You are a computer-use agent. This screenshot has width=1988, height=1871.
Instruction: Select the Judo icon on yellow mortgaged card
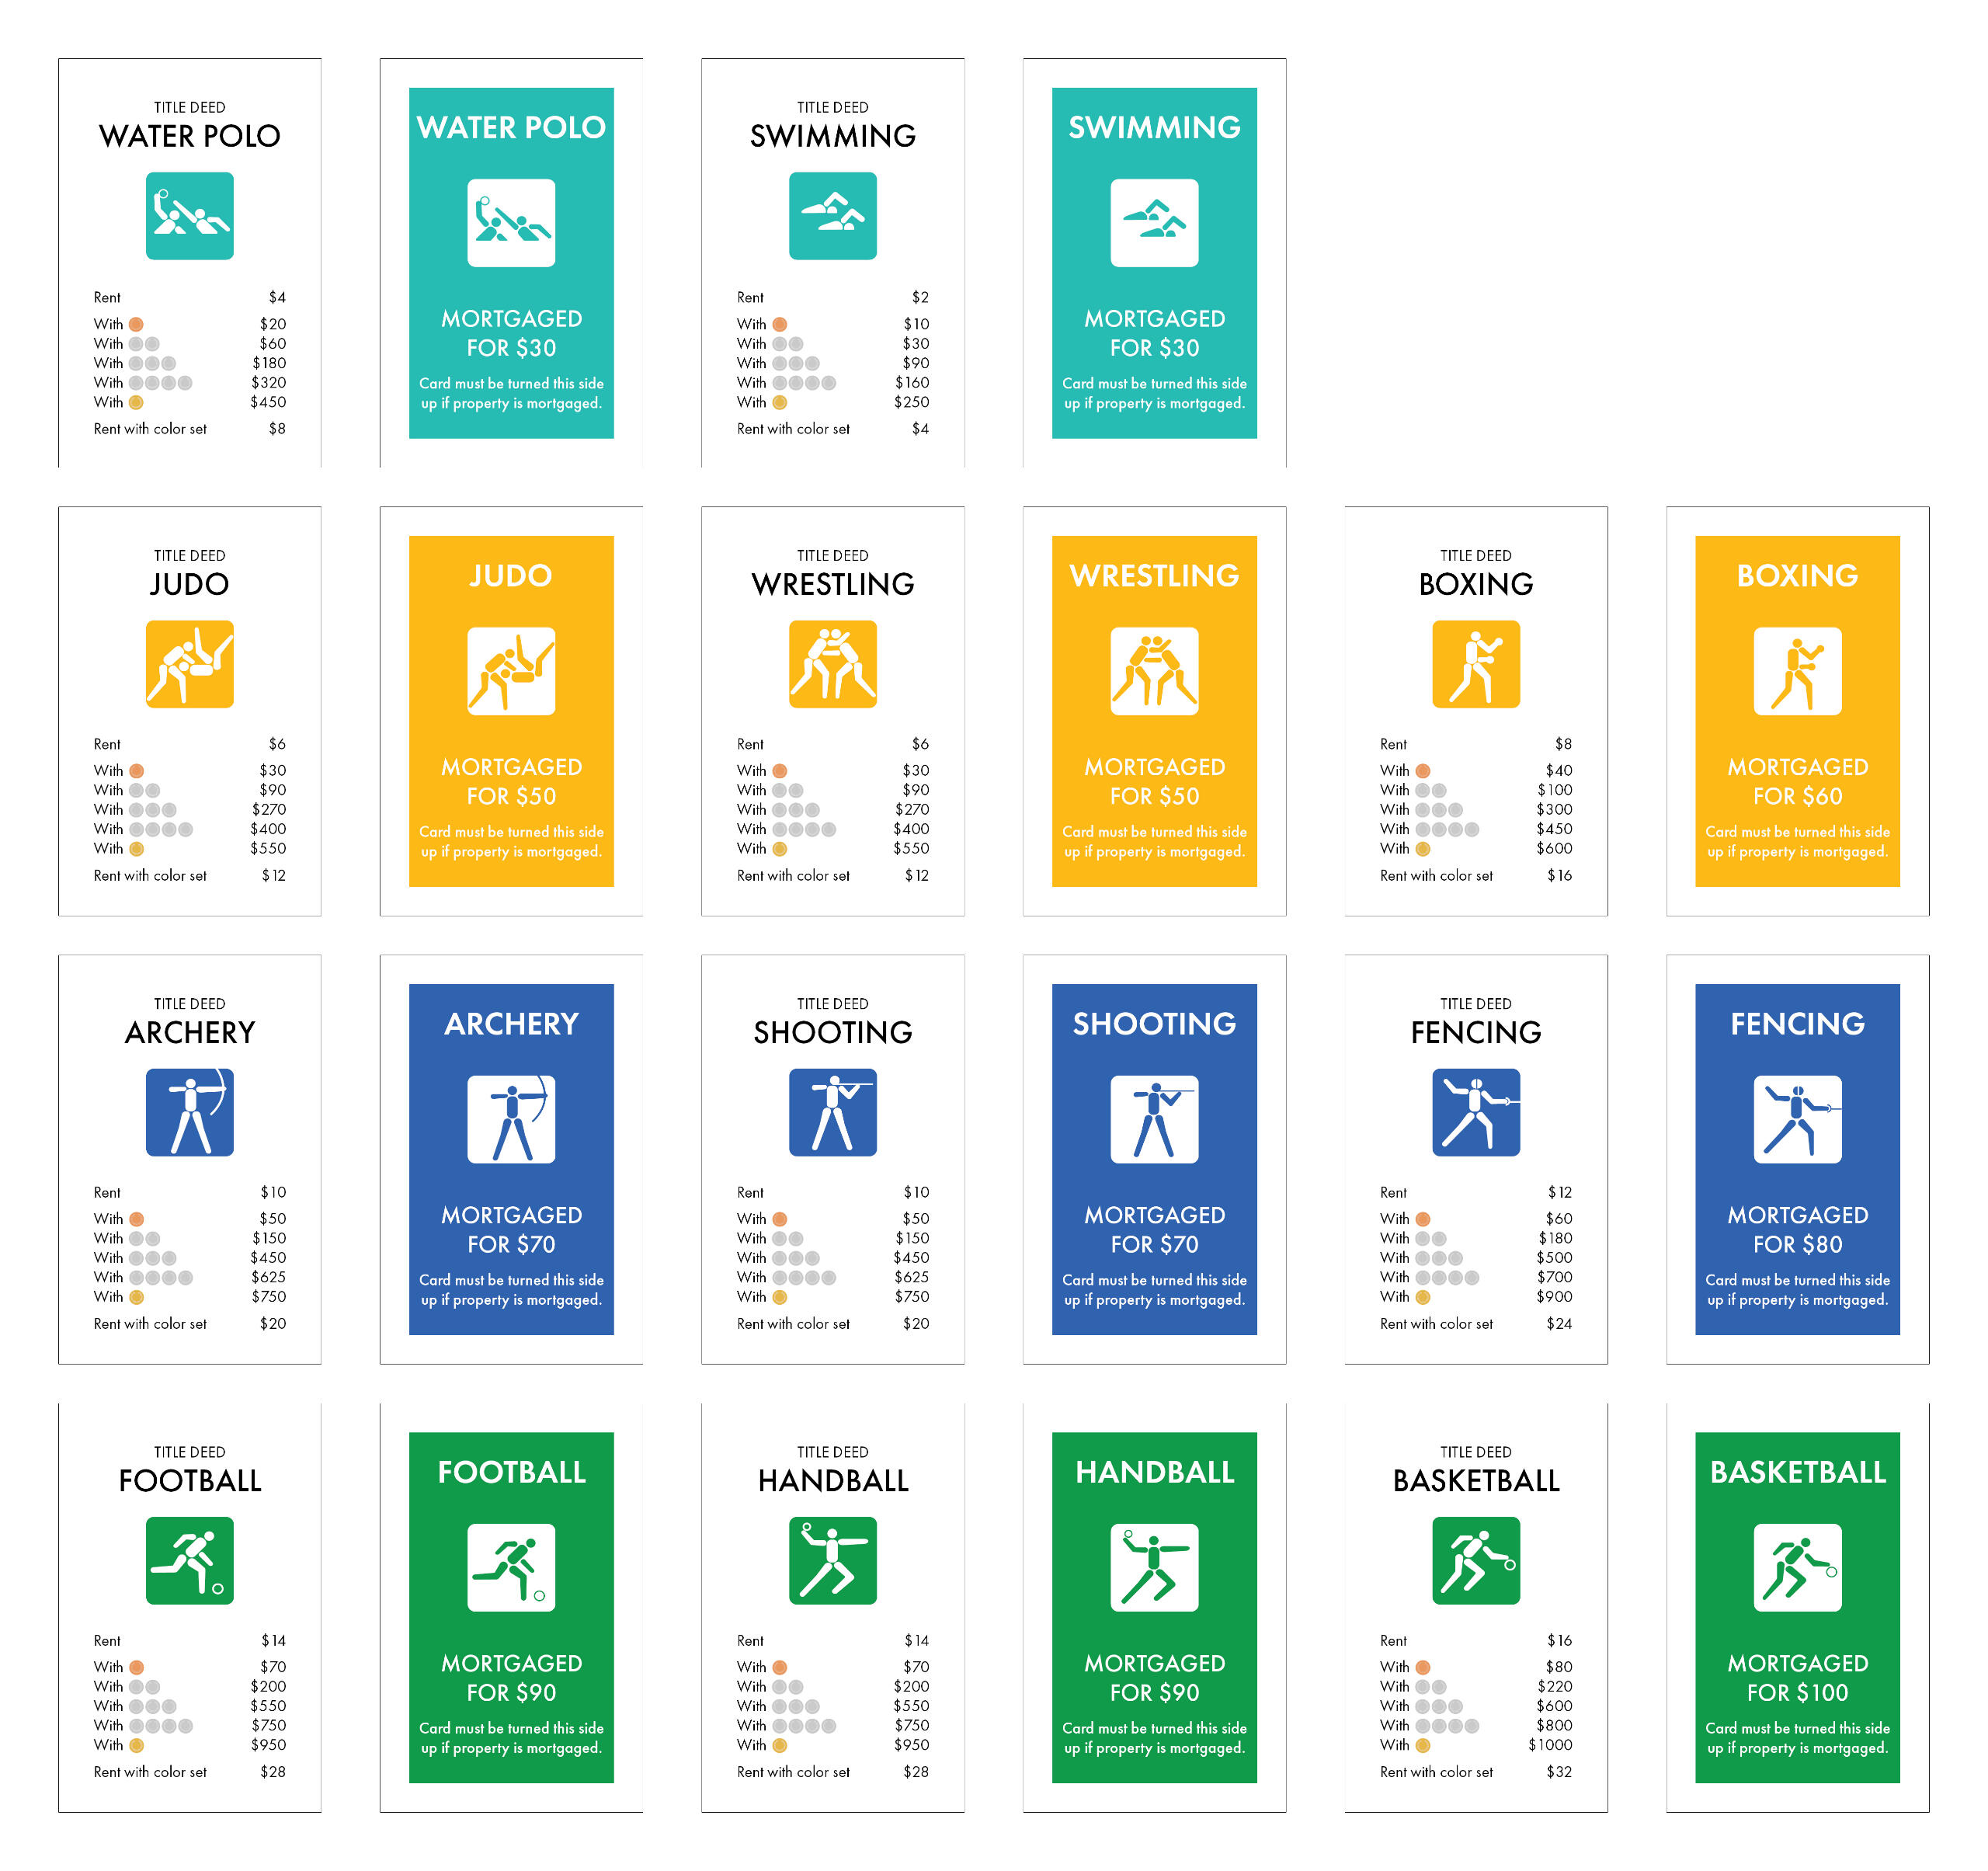pos(511,671)
